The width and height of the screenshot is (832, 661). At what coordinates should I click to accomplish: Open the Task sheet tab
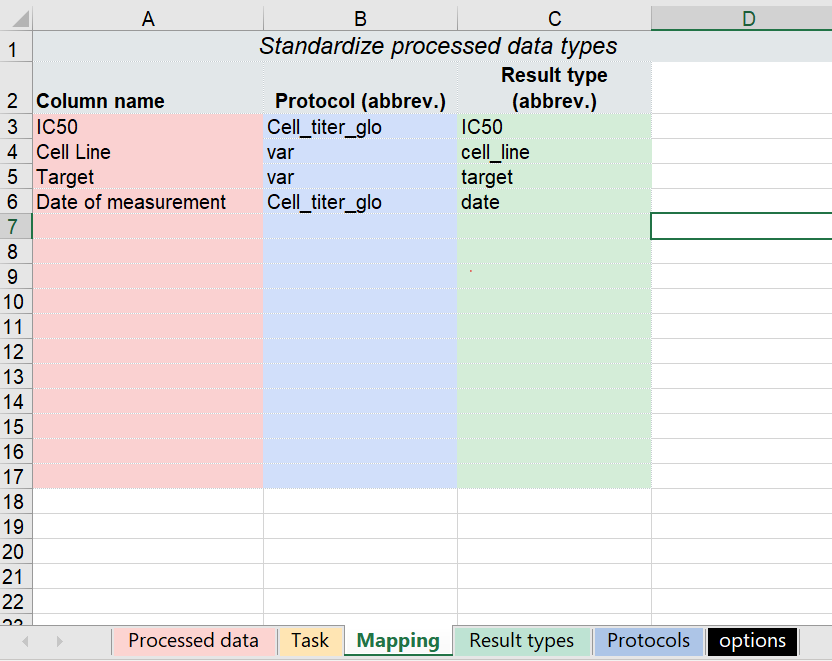(x=310, y=641)
